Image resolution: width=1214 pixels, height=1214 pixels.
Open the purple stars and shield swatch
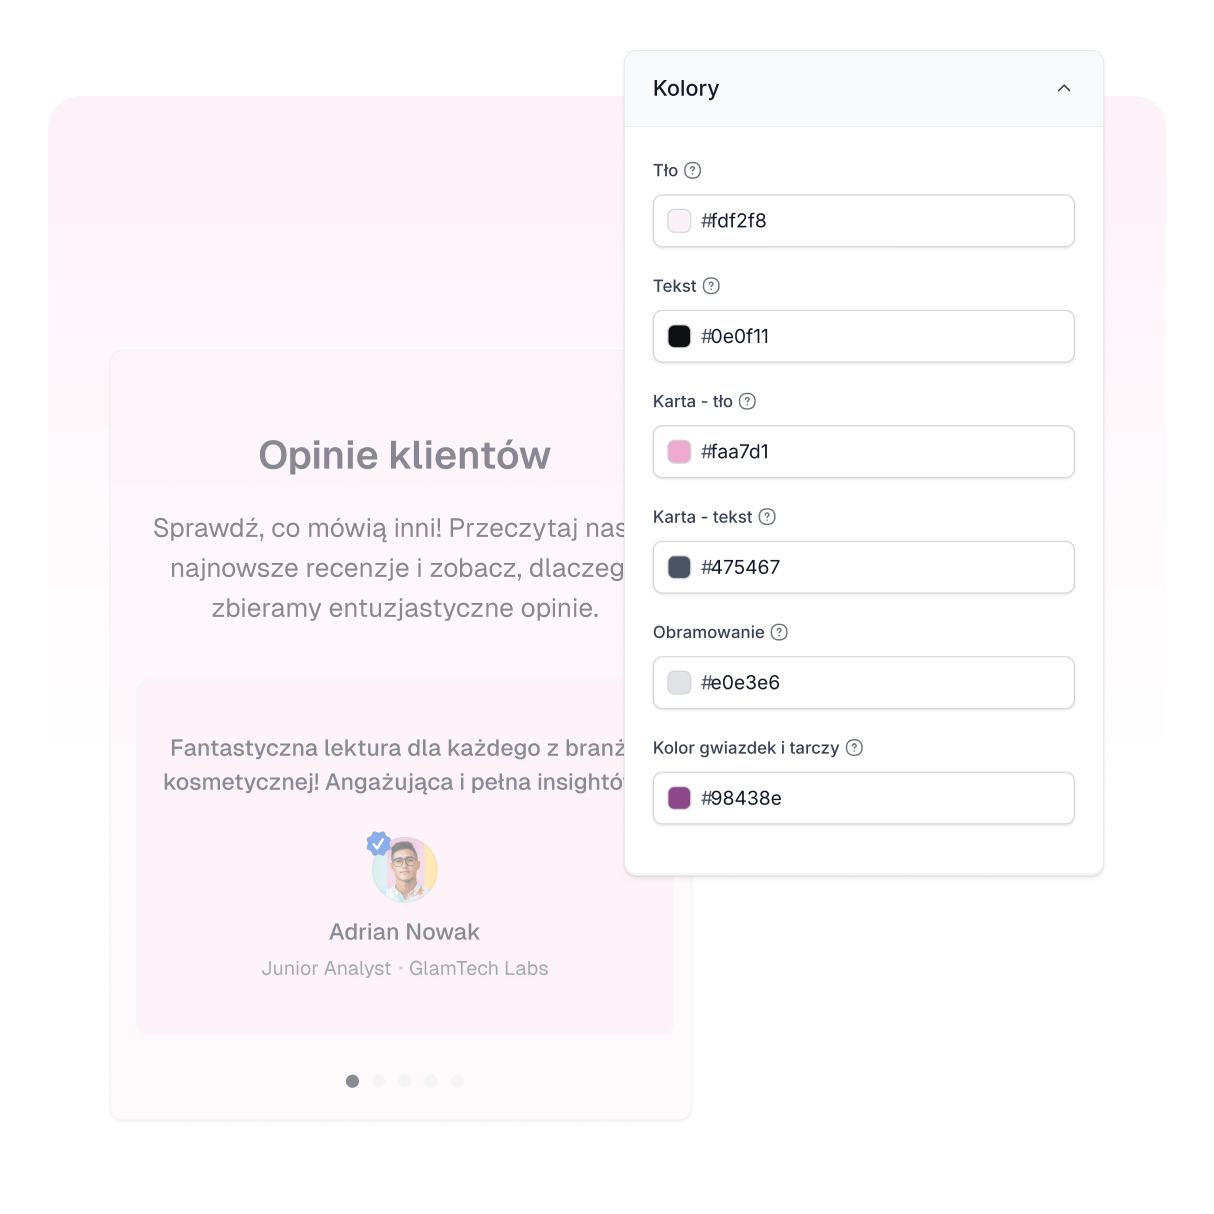679,798
